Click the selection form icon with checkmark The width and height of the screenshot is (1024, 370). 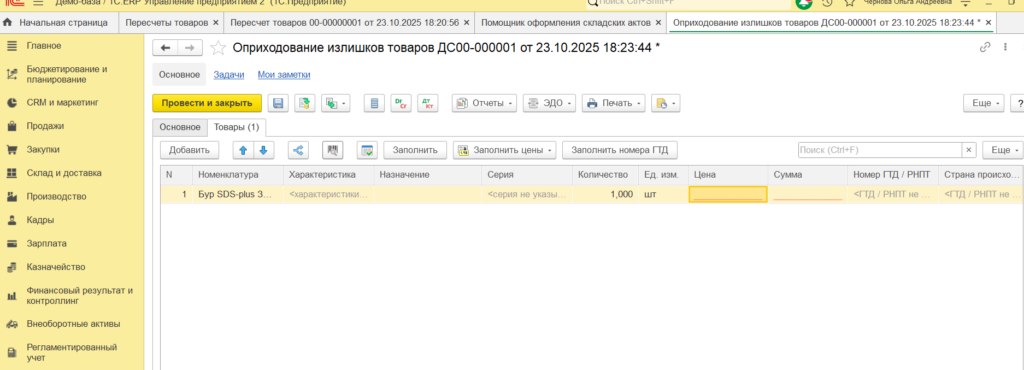pos(367,150)
